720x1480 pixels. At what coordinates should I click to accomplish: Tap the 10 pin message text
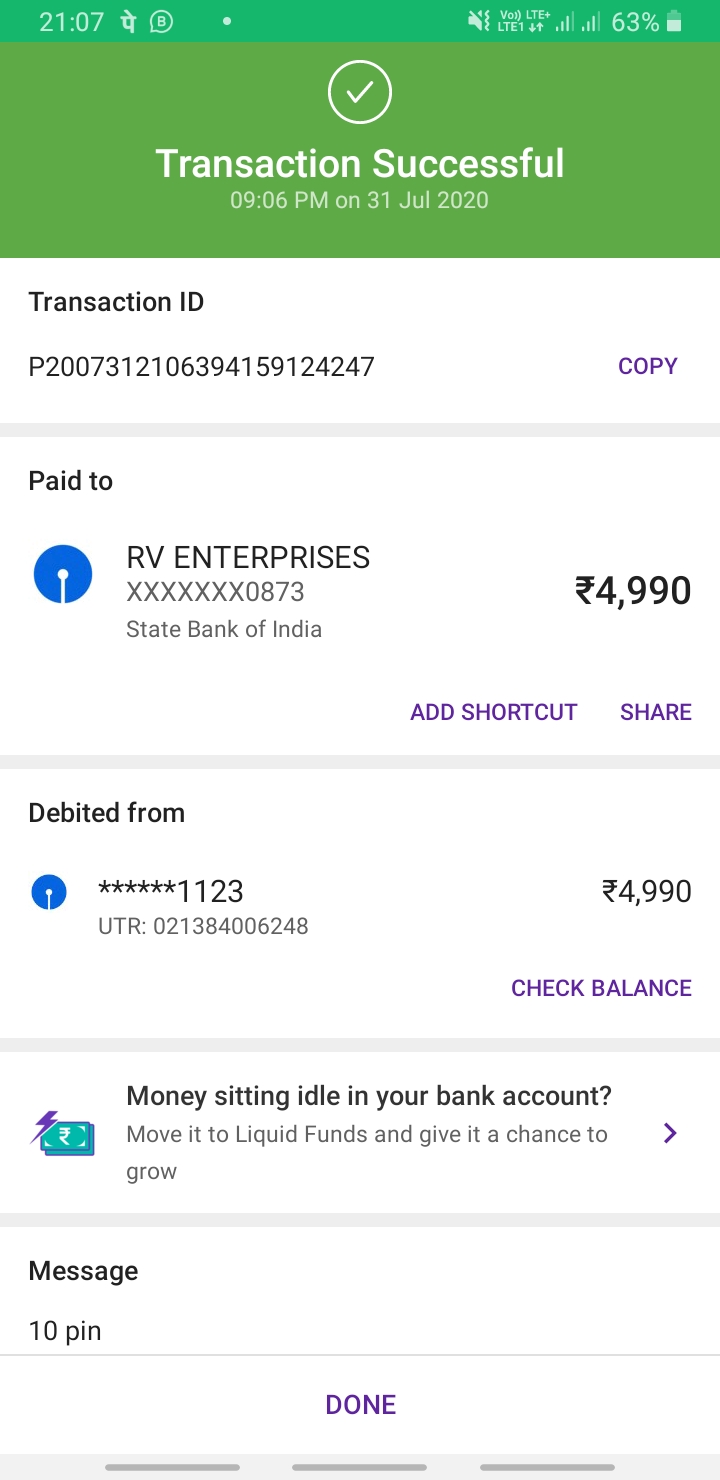click(x=65, y=1331)
